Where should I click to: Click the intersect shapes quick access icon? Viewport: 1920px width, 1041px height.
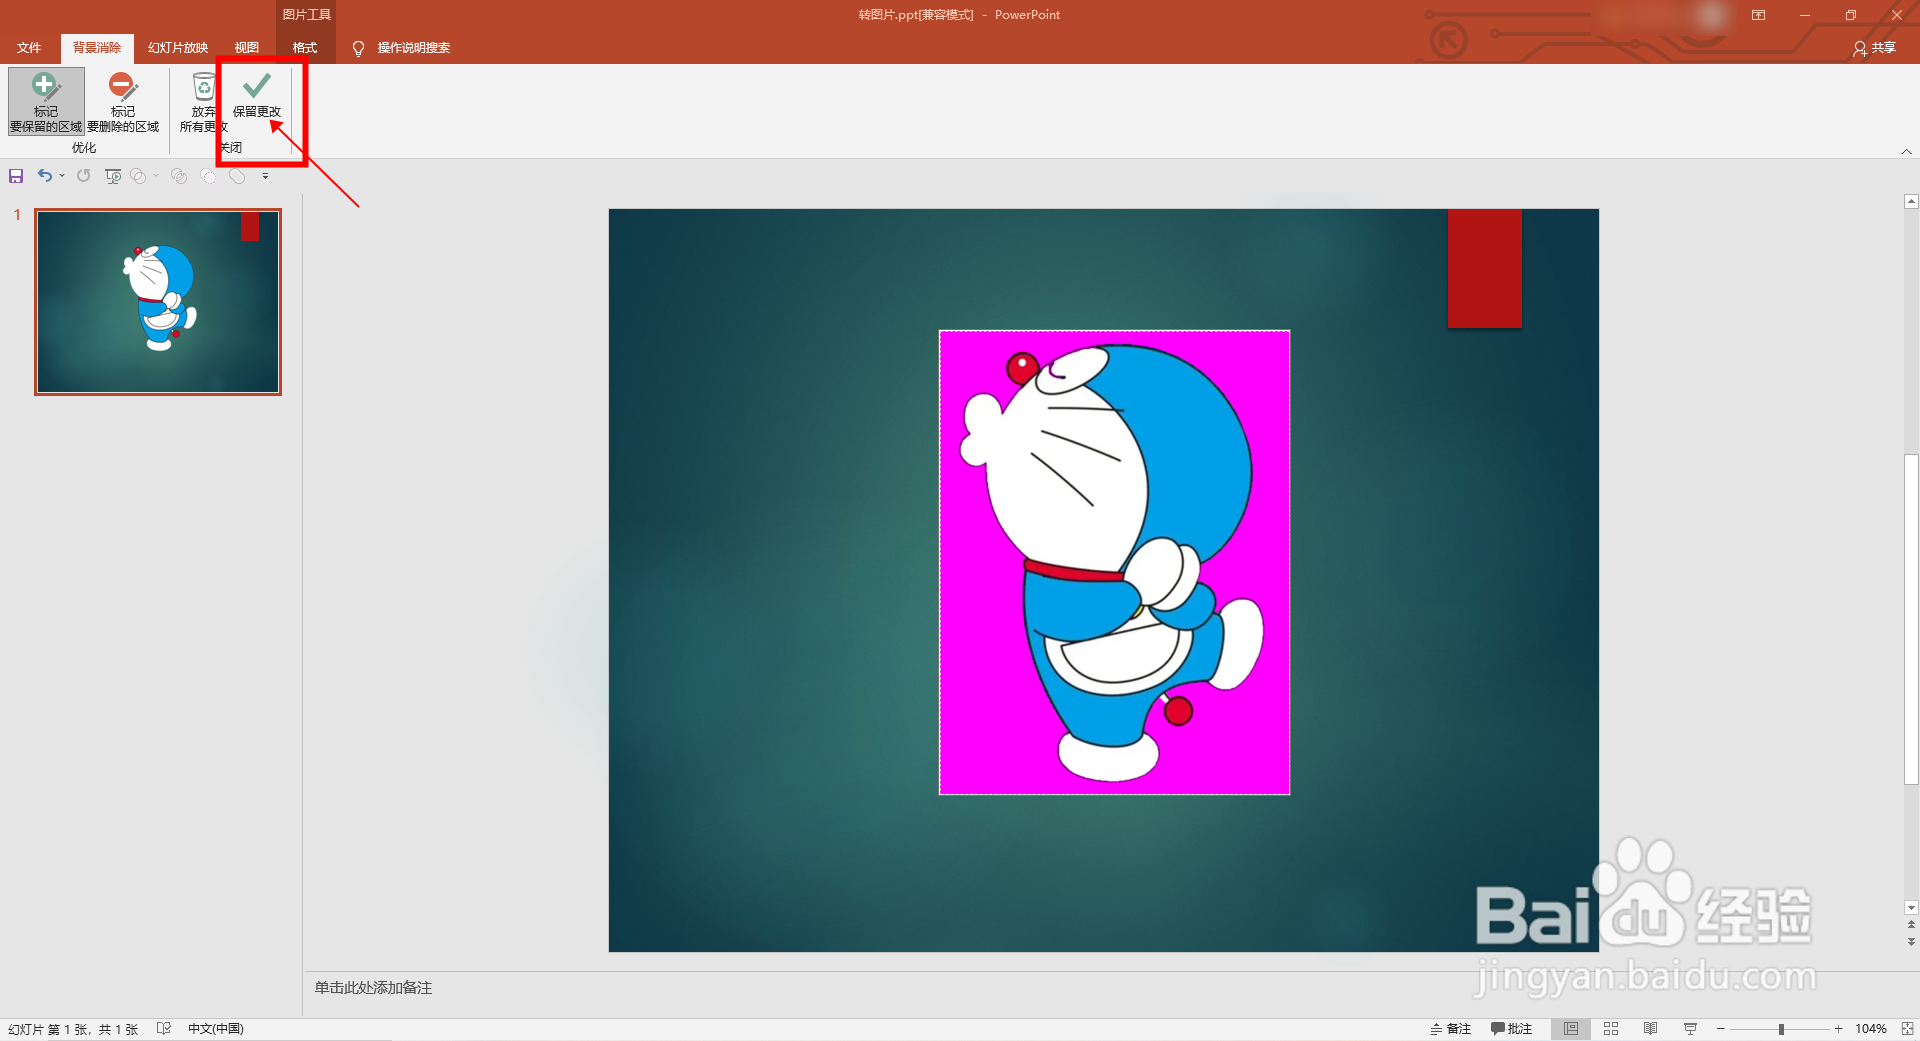click(179, 176)
